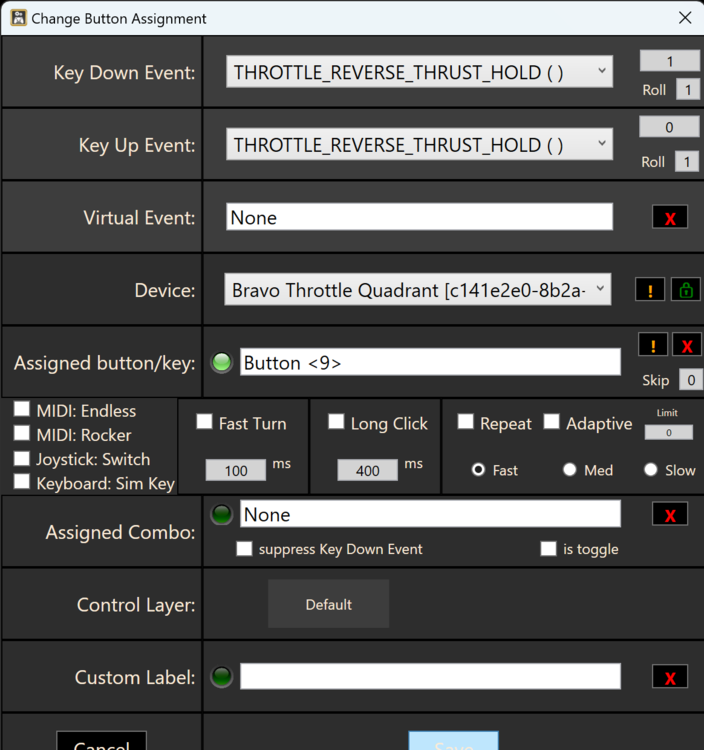Clear the assigned button with red X
The width and height of the screenshot is (704, 750).
[x=686, y=345]
